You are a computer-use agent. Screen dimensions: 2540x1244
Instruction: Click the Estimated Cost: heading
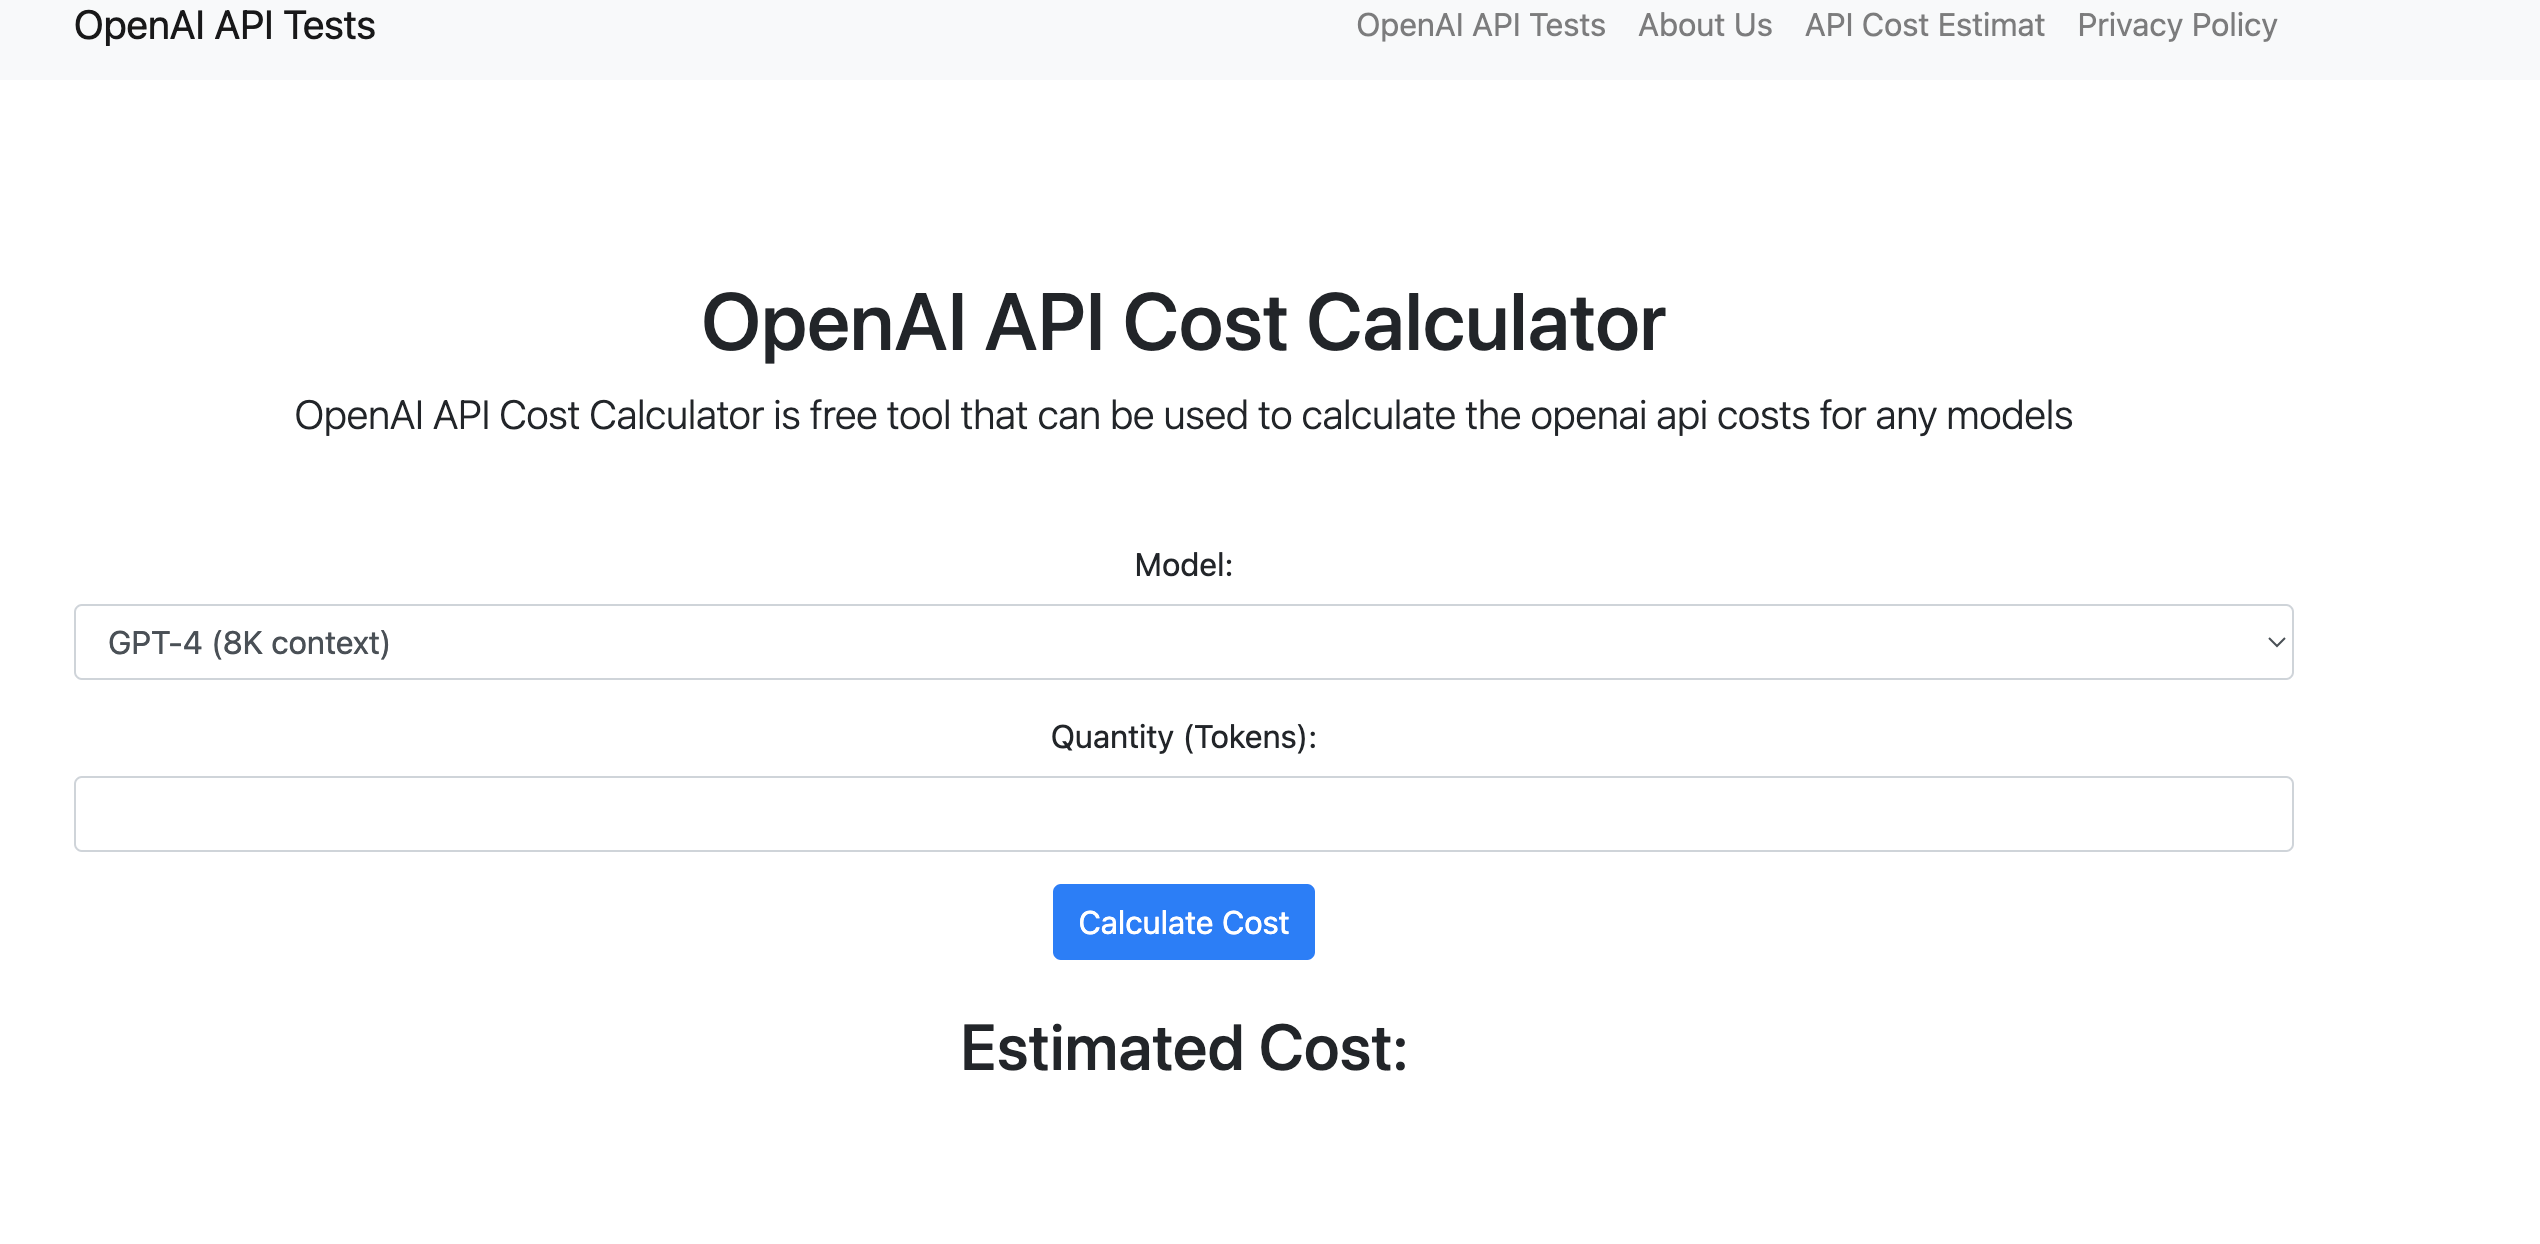(1184, 1048)
